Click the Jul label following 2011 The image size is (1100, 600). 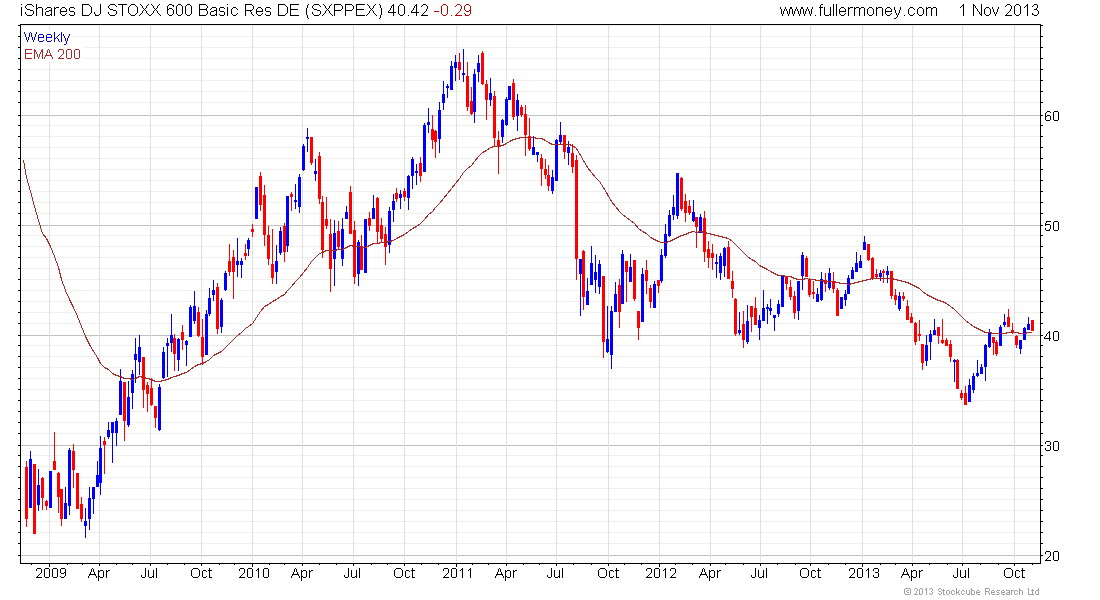point(555,573)
